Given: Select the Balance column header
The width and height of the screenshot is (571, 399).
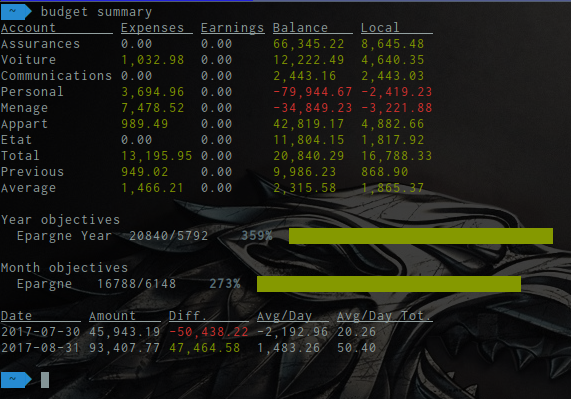Looking at the screenshot, I should click(300, 28).
